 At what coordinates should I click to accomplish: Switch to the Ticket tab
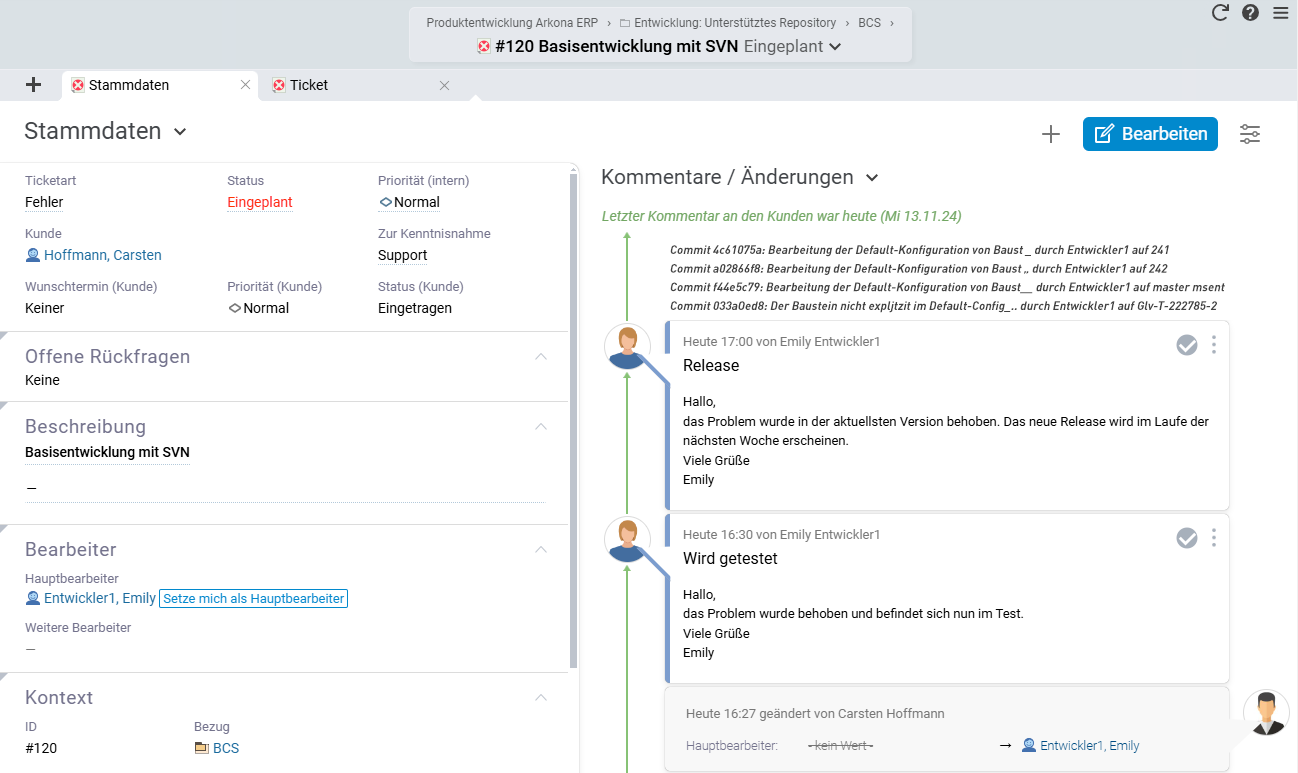309,85
